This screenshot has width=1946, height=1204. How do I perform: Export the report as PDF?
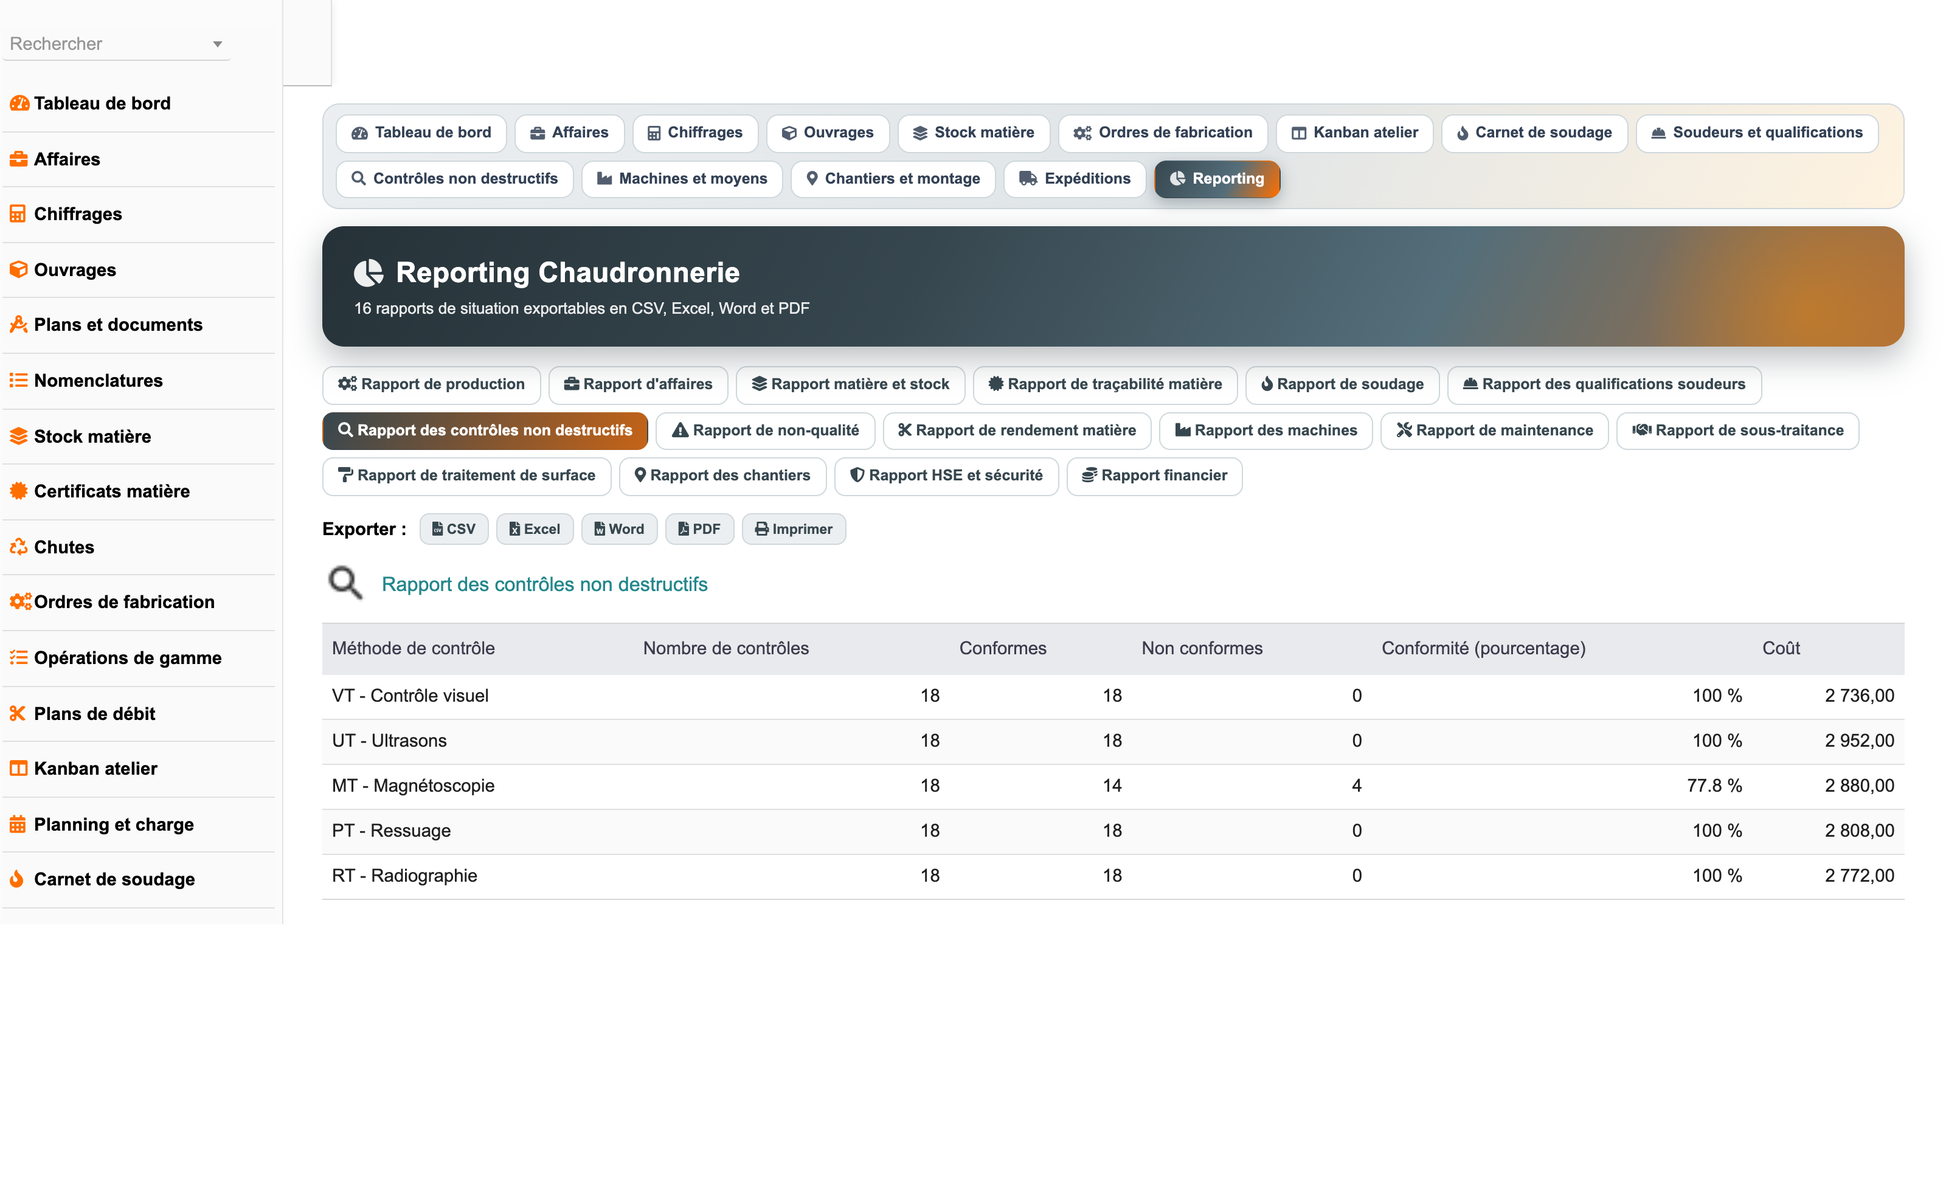click(700, 529)
